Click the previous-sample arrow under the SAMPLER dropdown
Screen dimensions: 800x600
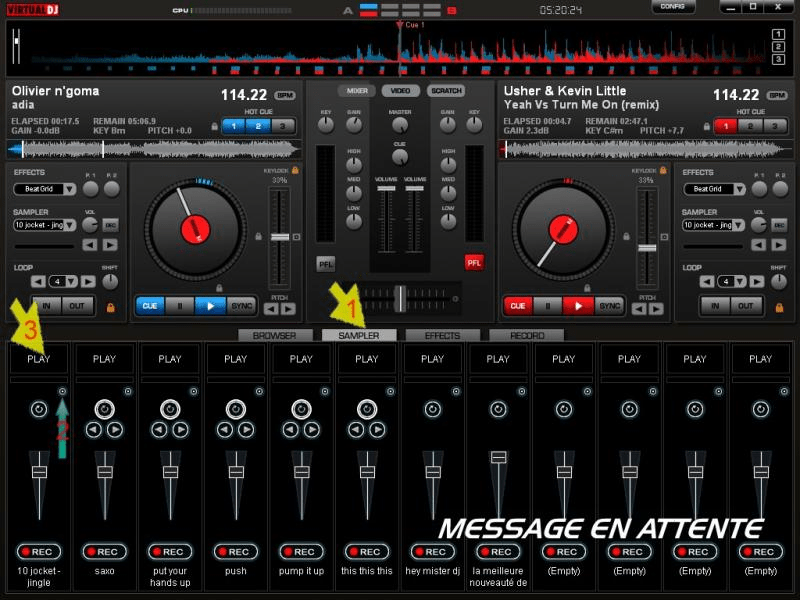point(89,243)
